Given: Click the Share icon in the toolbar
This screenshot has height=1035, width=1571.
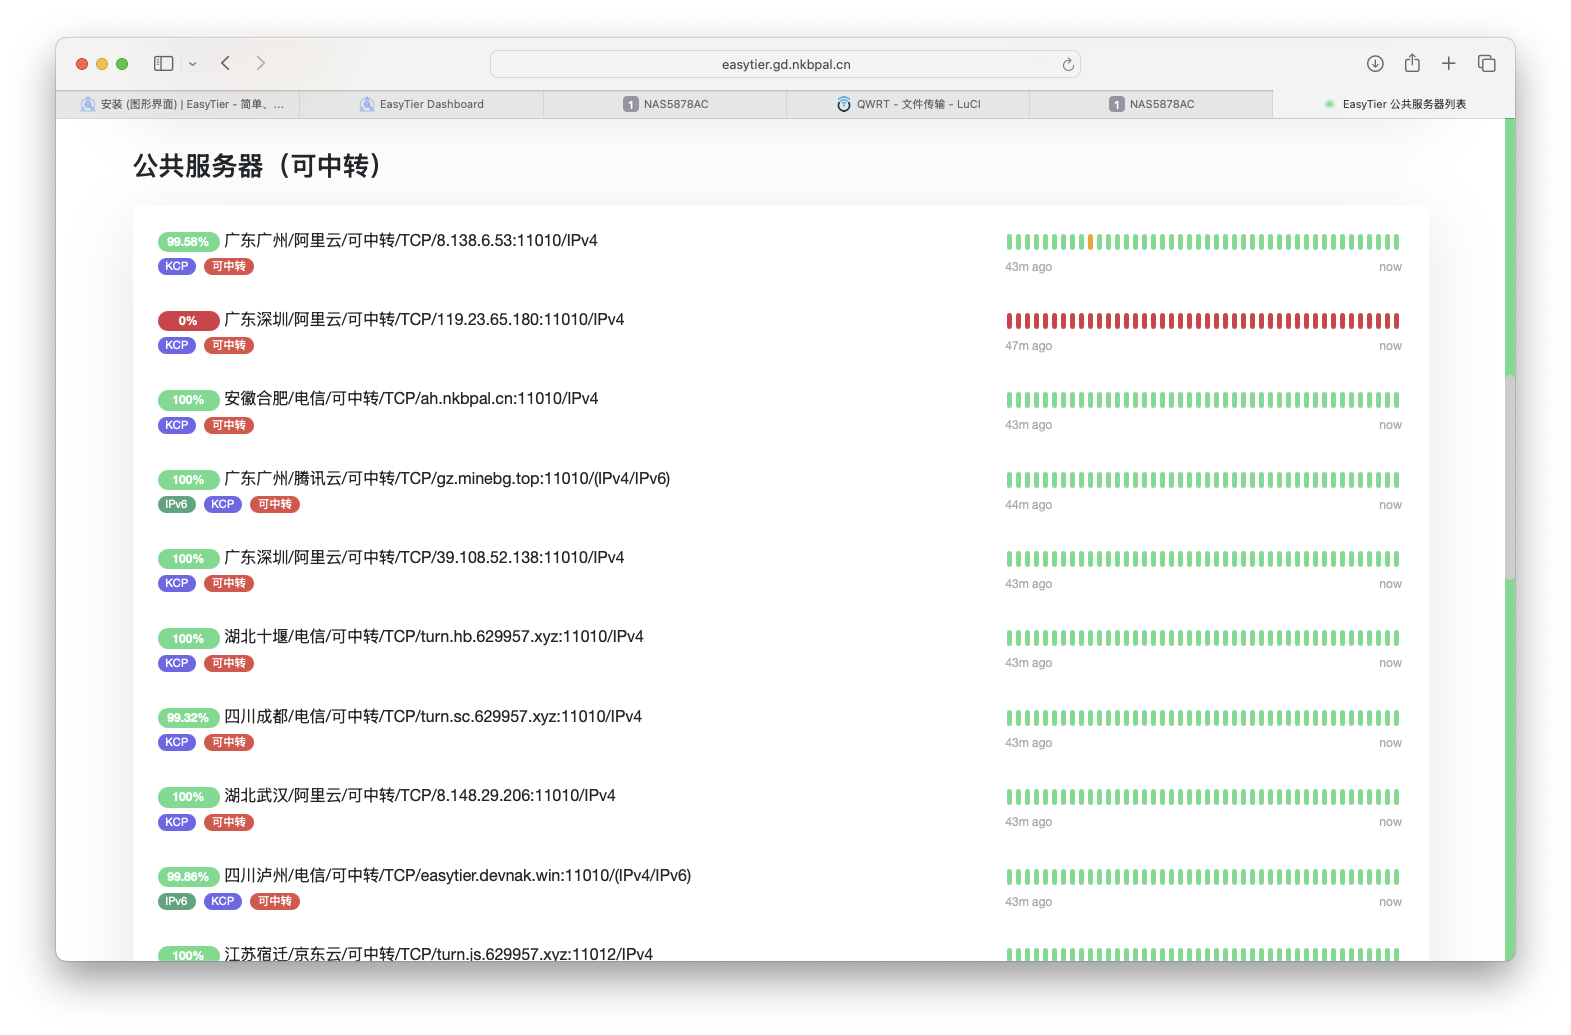Looking at the screenshot, I should 1412,64.
